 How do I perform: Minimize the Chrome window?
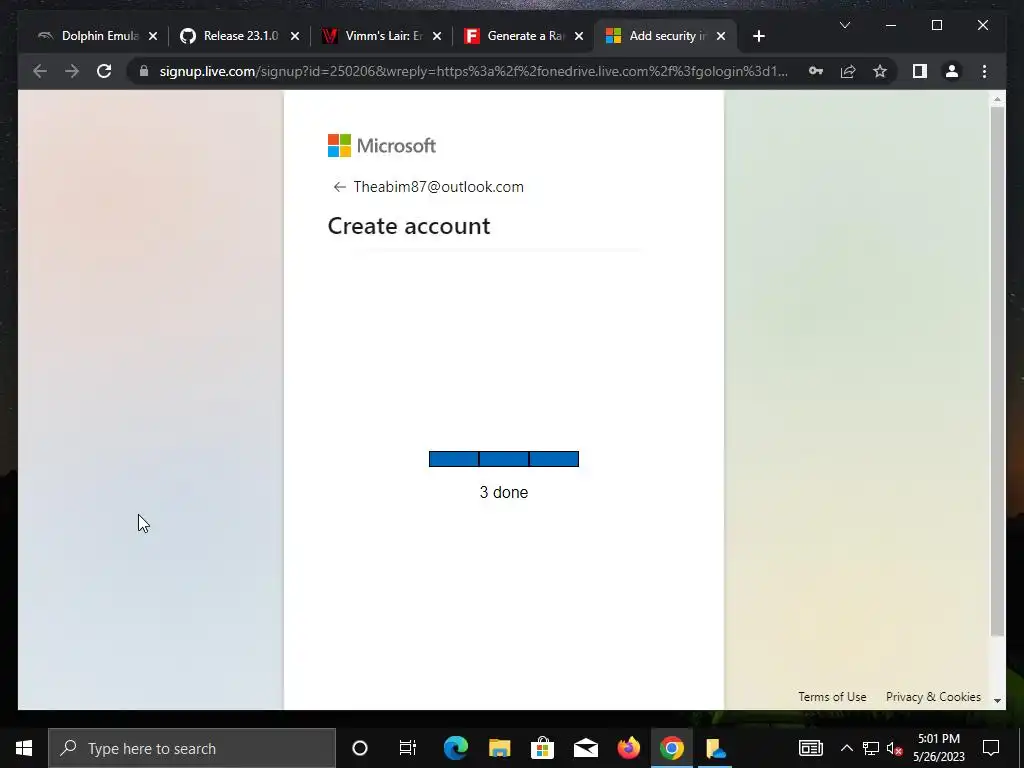pyautogui.click(x=891, y=25)
